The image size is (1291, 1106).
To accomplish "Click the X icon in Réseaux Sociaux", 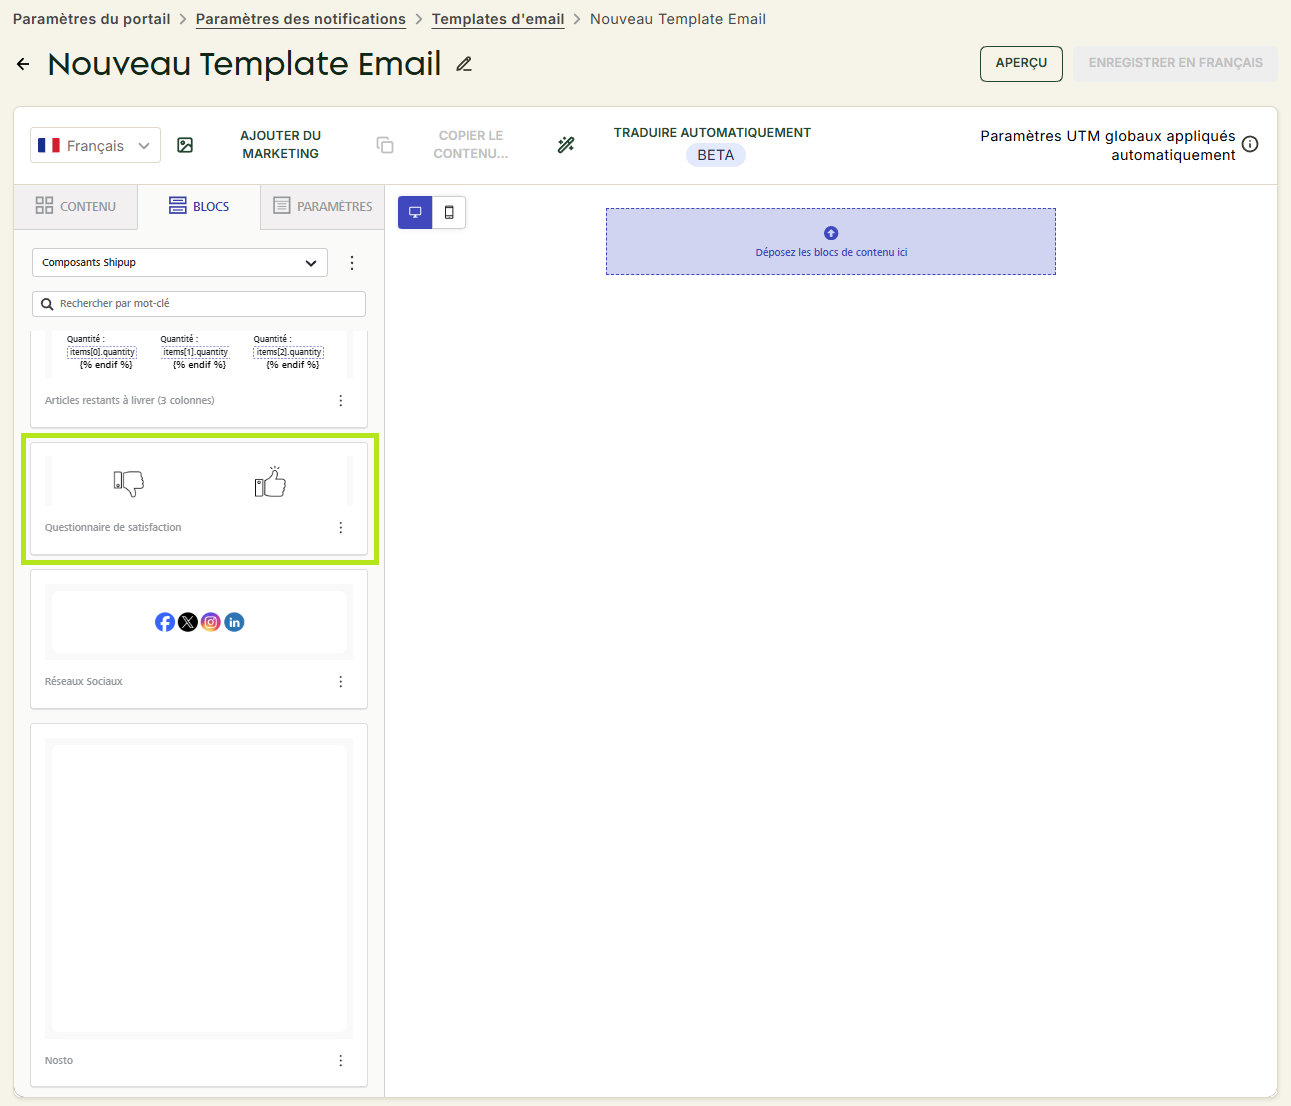I will [x=188, y=622].
